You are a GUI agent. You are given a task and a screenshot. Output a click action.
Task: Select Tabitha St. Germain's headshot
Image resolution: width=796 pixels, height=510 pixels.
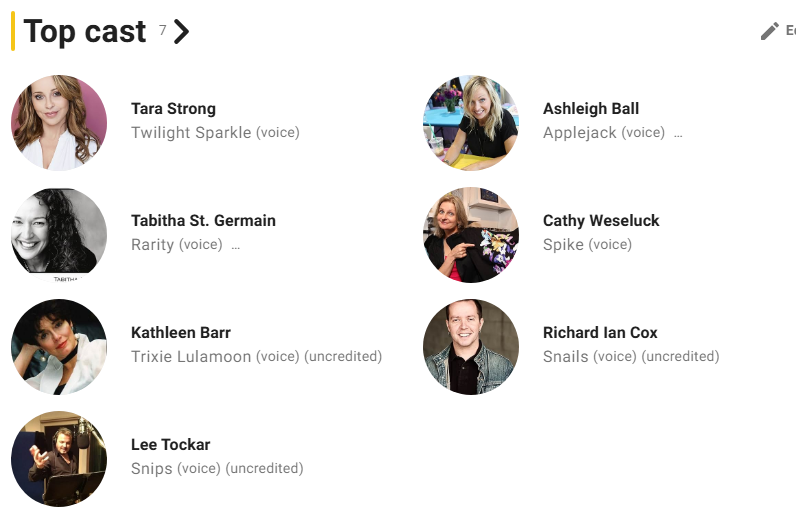59,235
